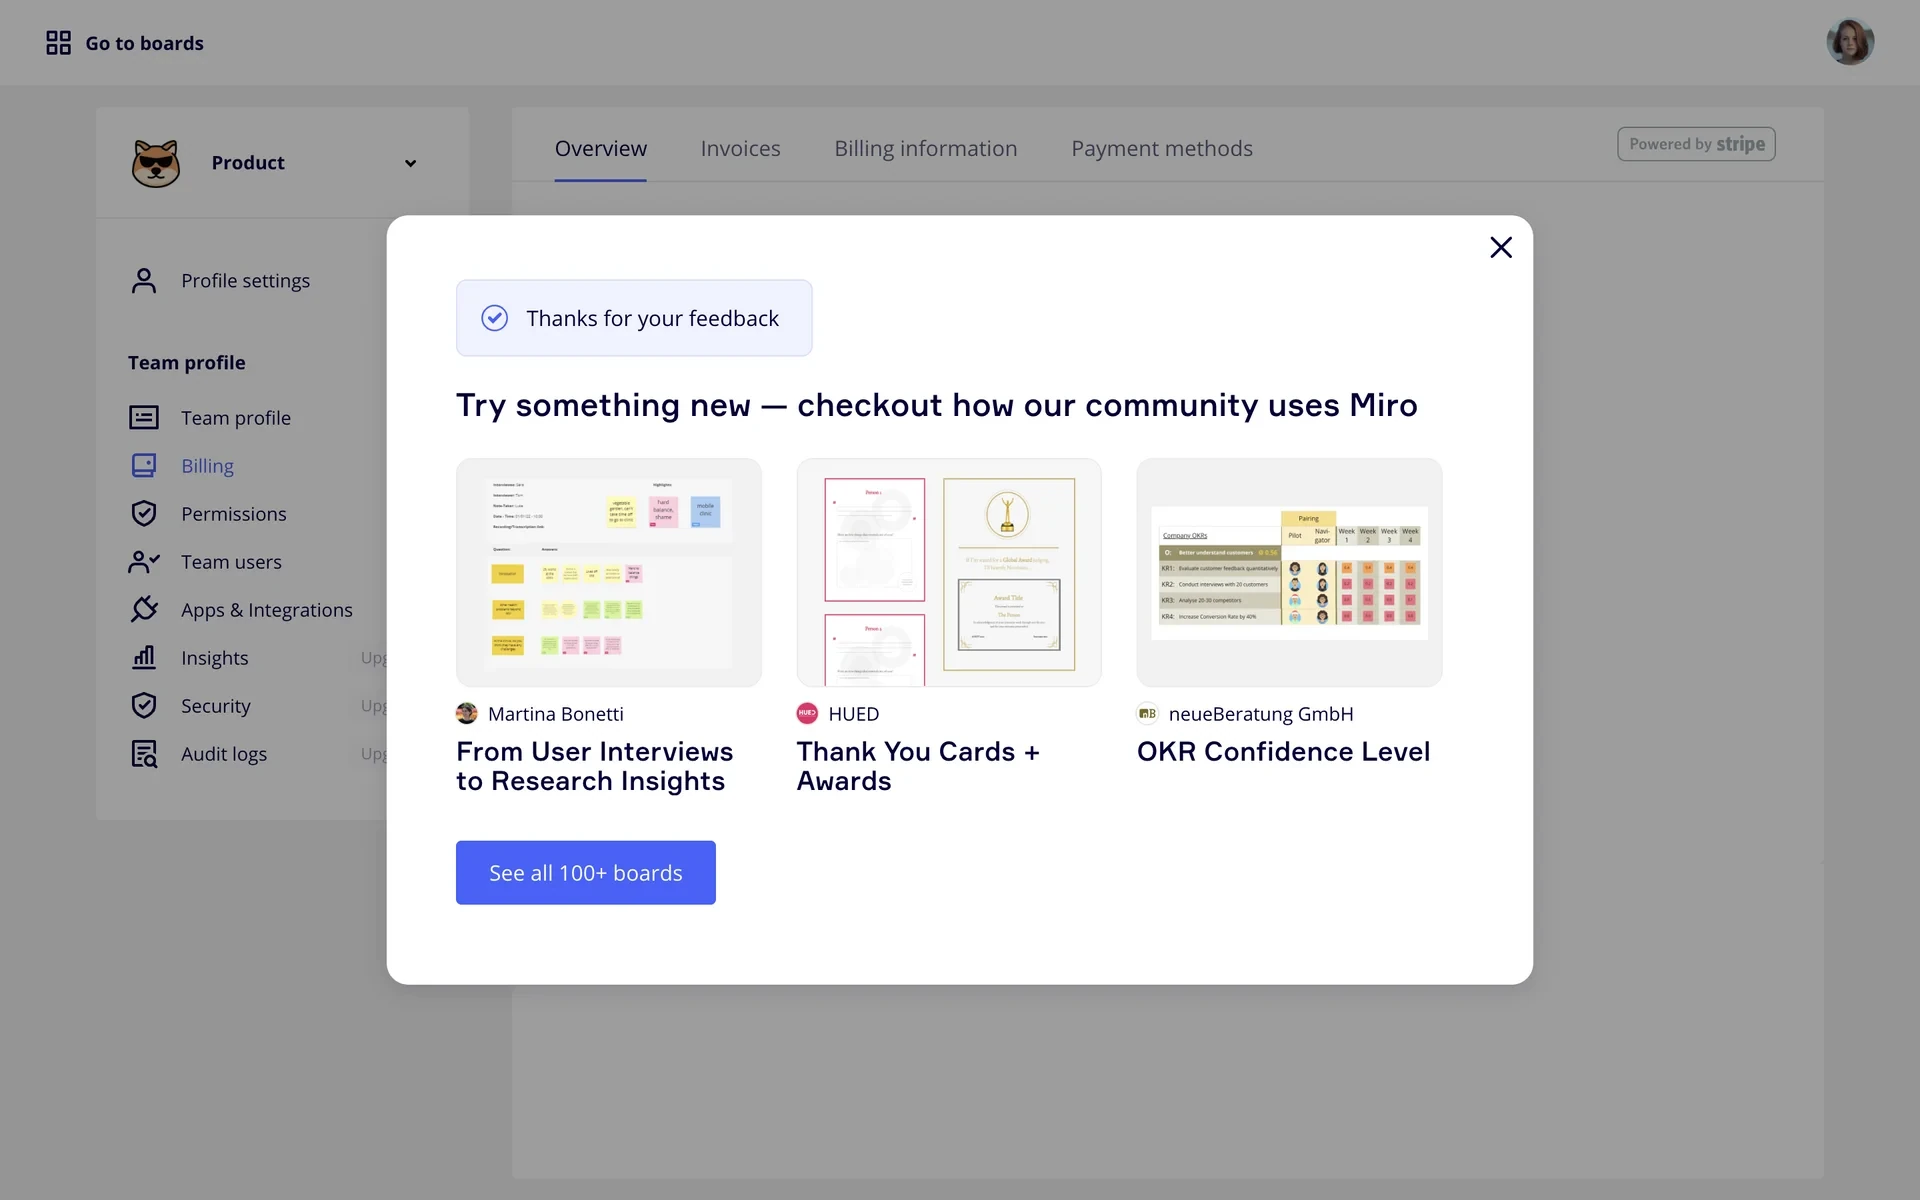Screen dimensions: 1920x1200
Task: Select the Team profile sidebar item
Action: [236, 418]
